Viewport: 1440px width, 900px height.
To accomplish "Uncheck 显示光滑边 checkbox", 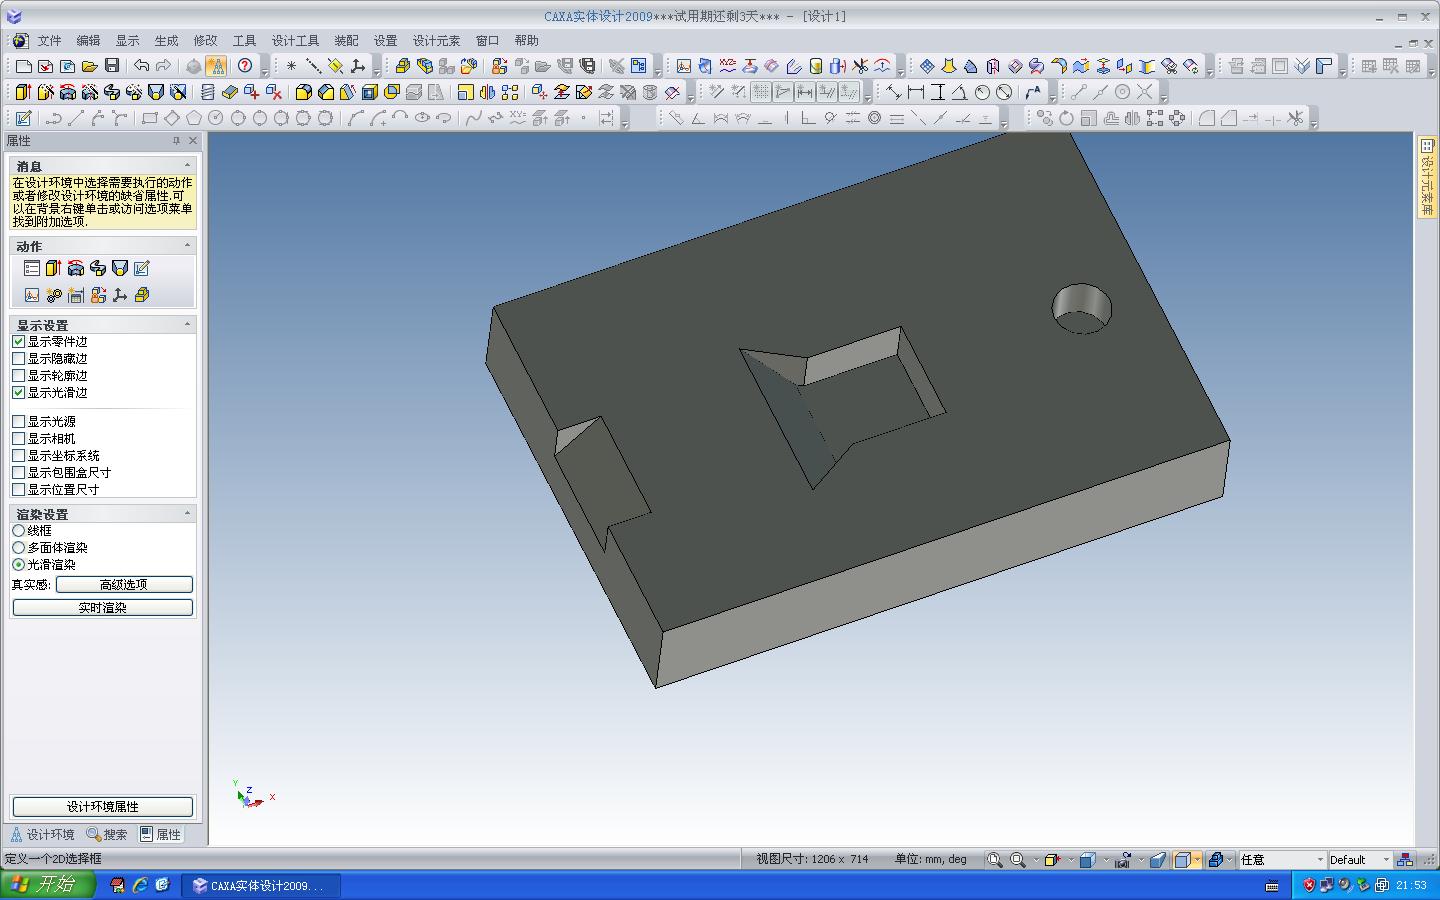I will tap(18, 393).
